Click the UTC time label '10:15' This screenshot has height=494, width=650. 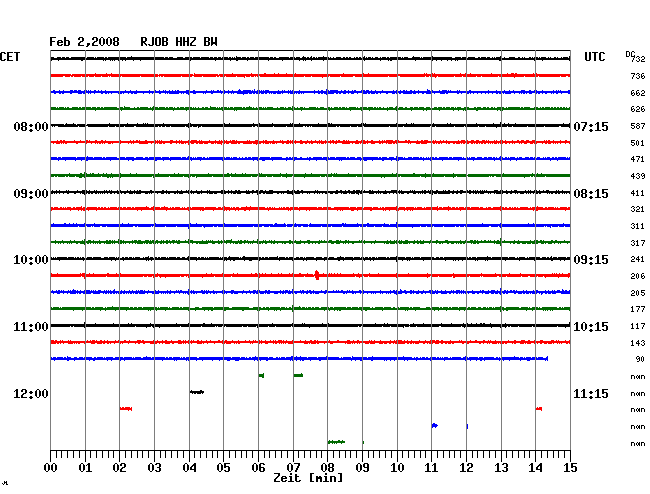point(591,327)
